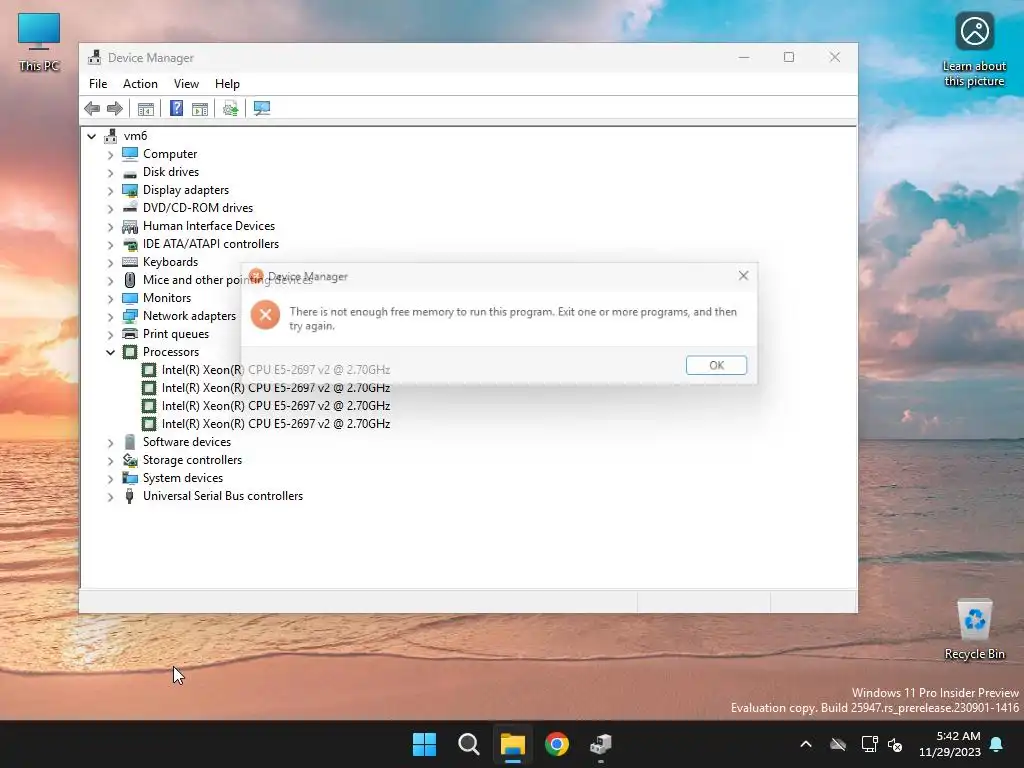Click the Update device driver toolbar icon
Viewport: 1024px width, 768px height.
click(231, 108)
